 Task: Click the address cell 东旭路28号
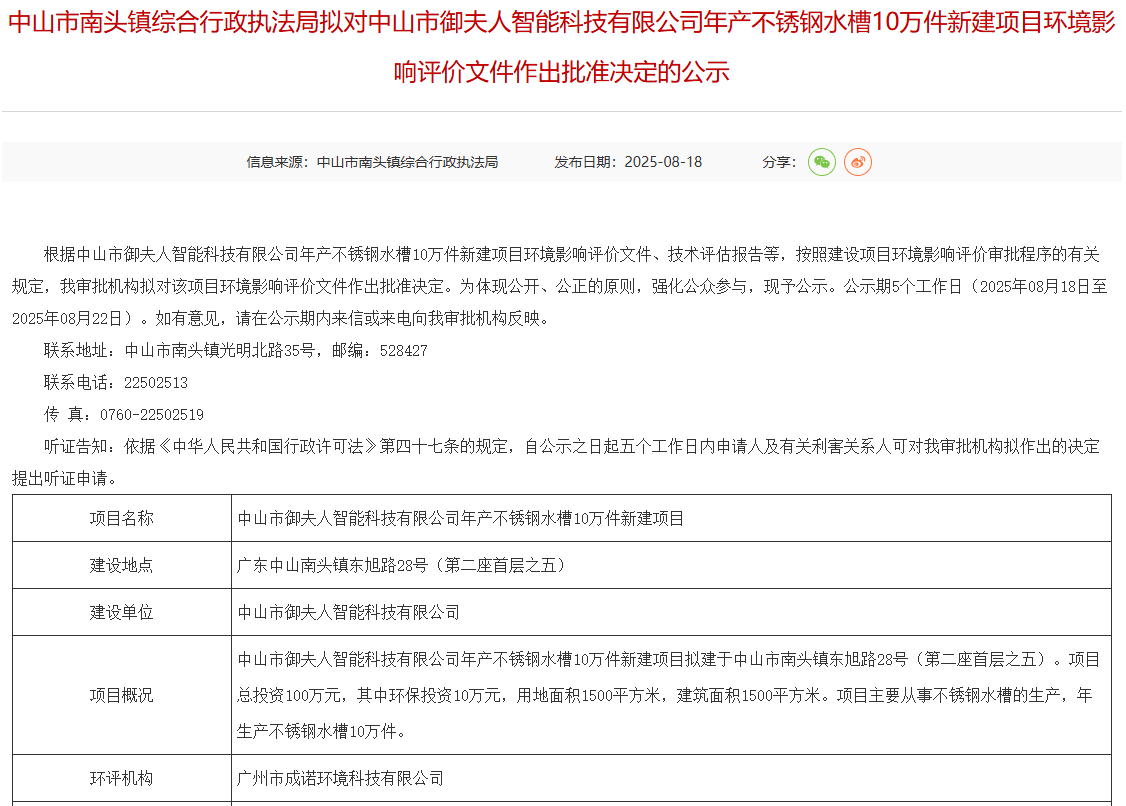(x=402, y=565)
